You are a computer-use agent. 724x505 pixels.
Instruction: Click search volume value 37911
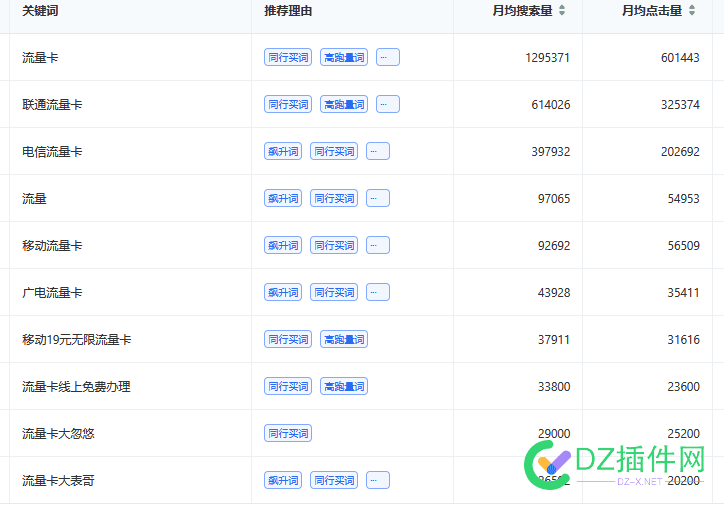(554, 340)
